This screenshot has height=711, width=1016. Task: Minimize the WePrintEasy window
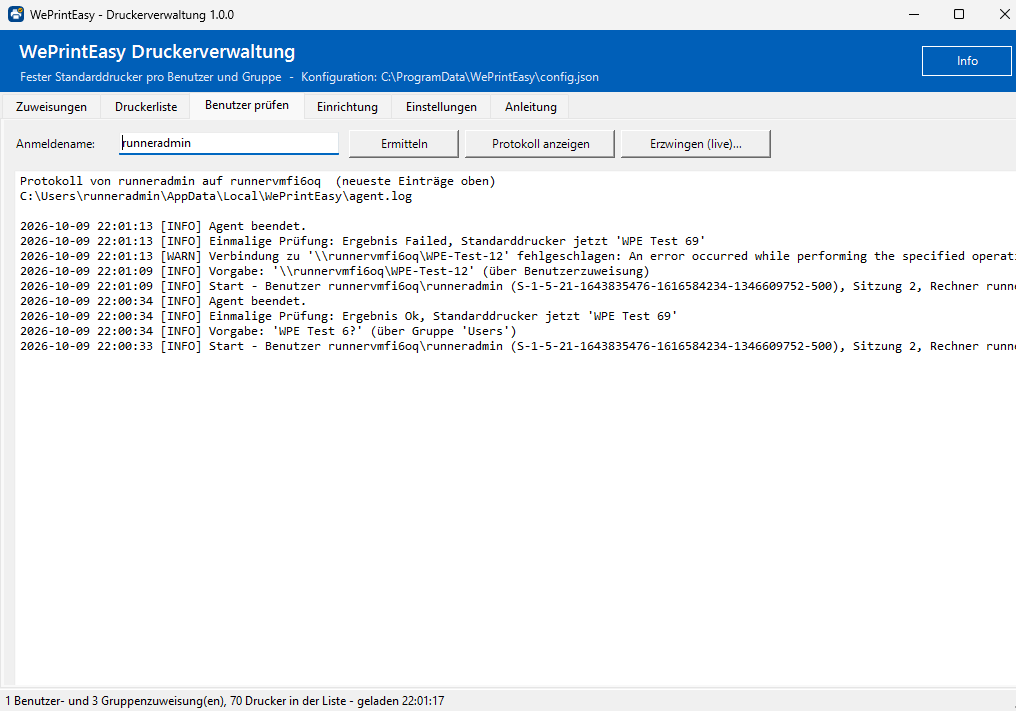click(x=914, y=14)
